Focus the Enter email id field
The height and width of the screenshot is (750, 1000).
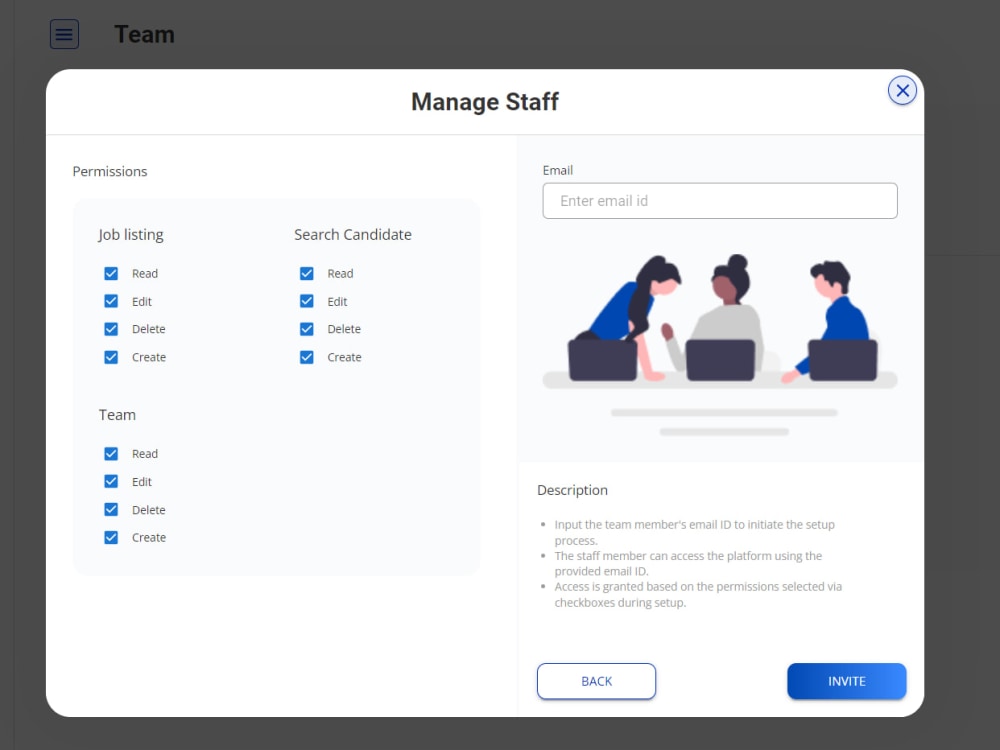click(720, 201)
